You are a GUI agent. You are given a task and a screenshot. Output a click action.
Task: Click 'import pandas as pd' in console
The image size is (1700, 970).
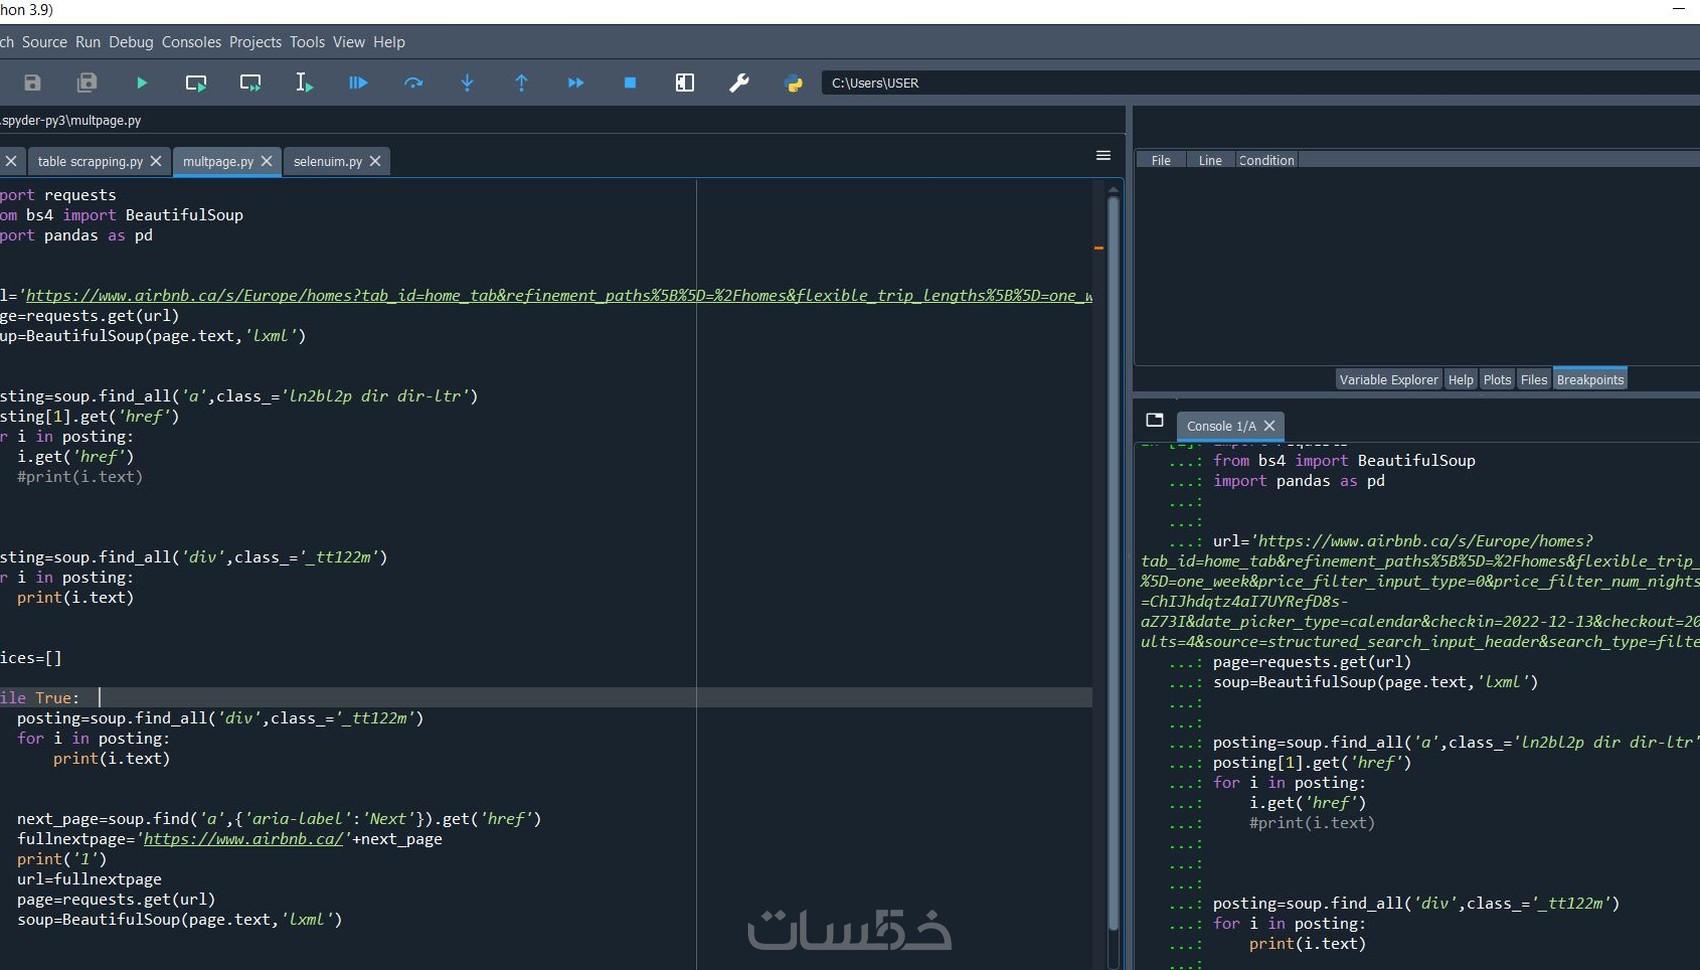coord(1299,481)
